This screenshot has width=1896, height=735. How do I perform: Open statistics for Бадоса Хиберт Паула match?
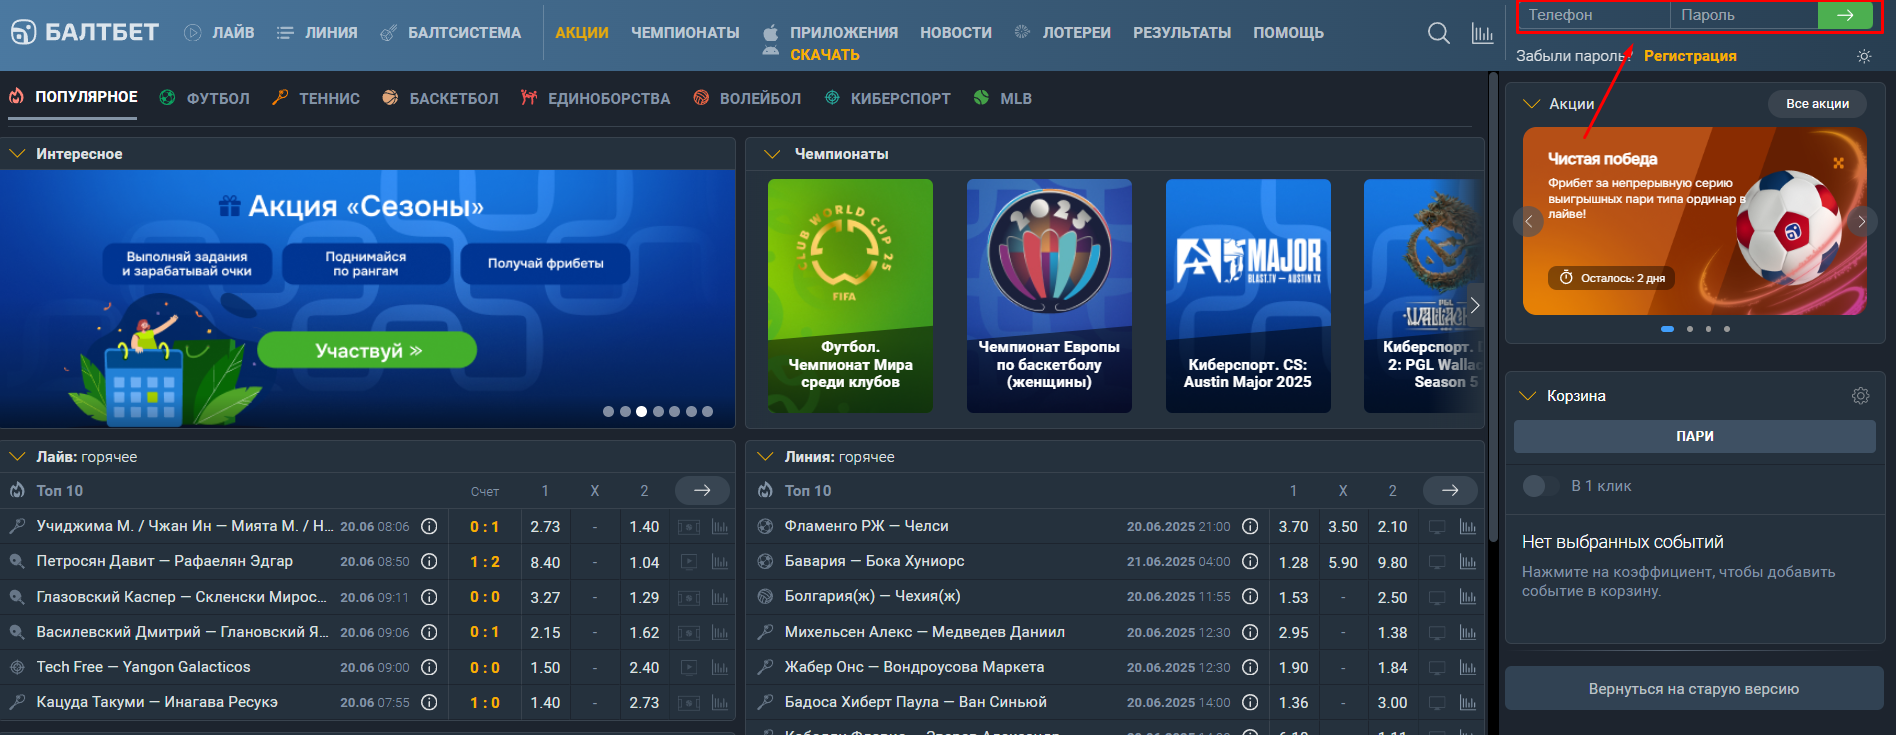(x=1468, y=702)
